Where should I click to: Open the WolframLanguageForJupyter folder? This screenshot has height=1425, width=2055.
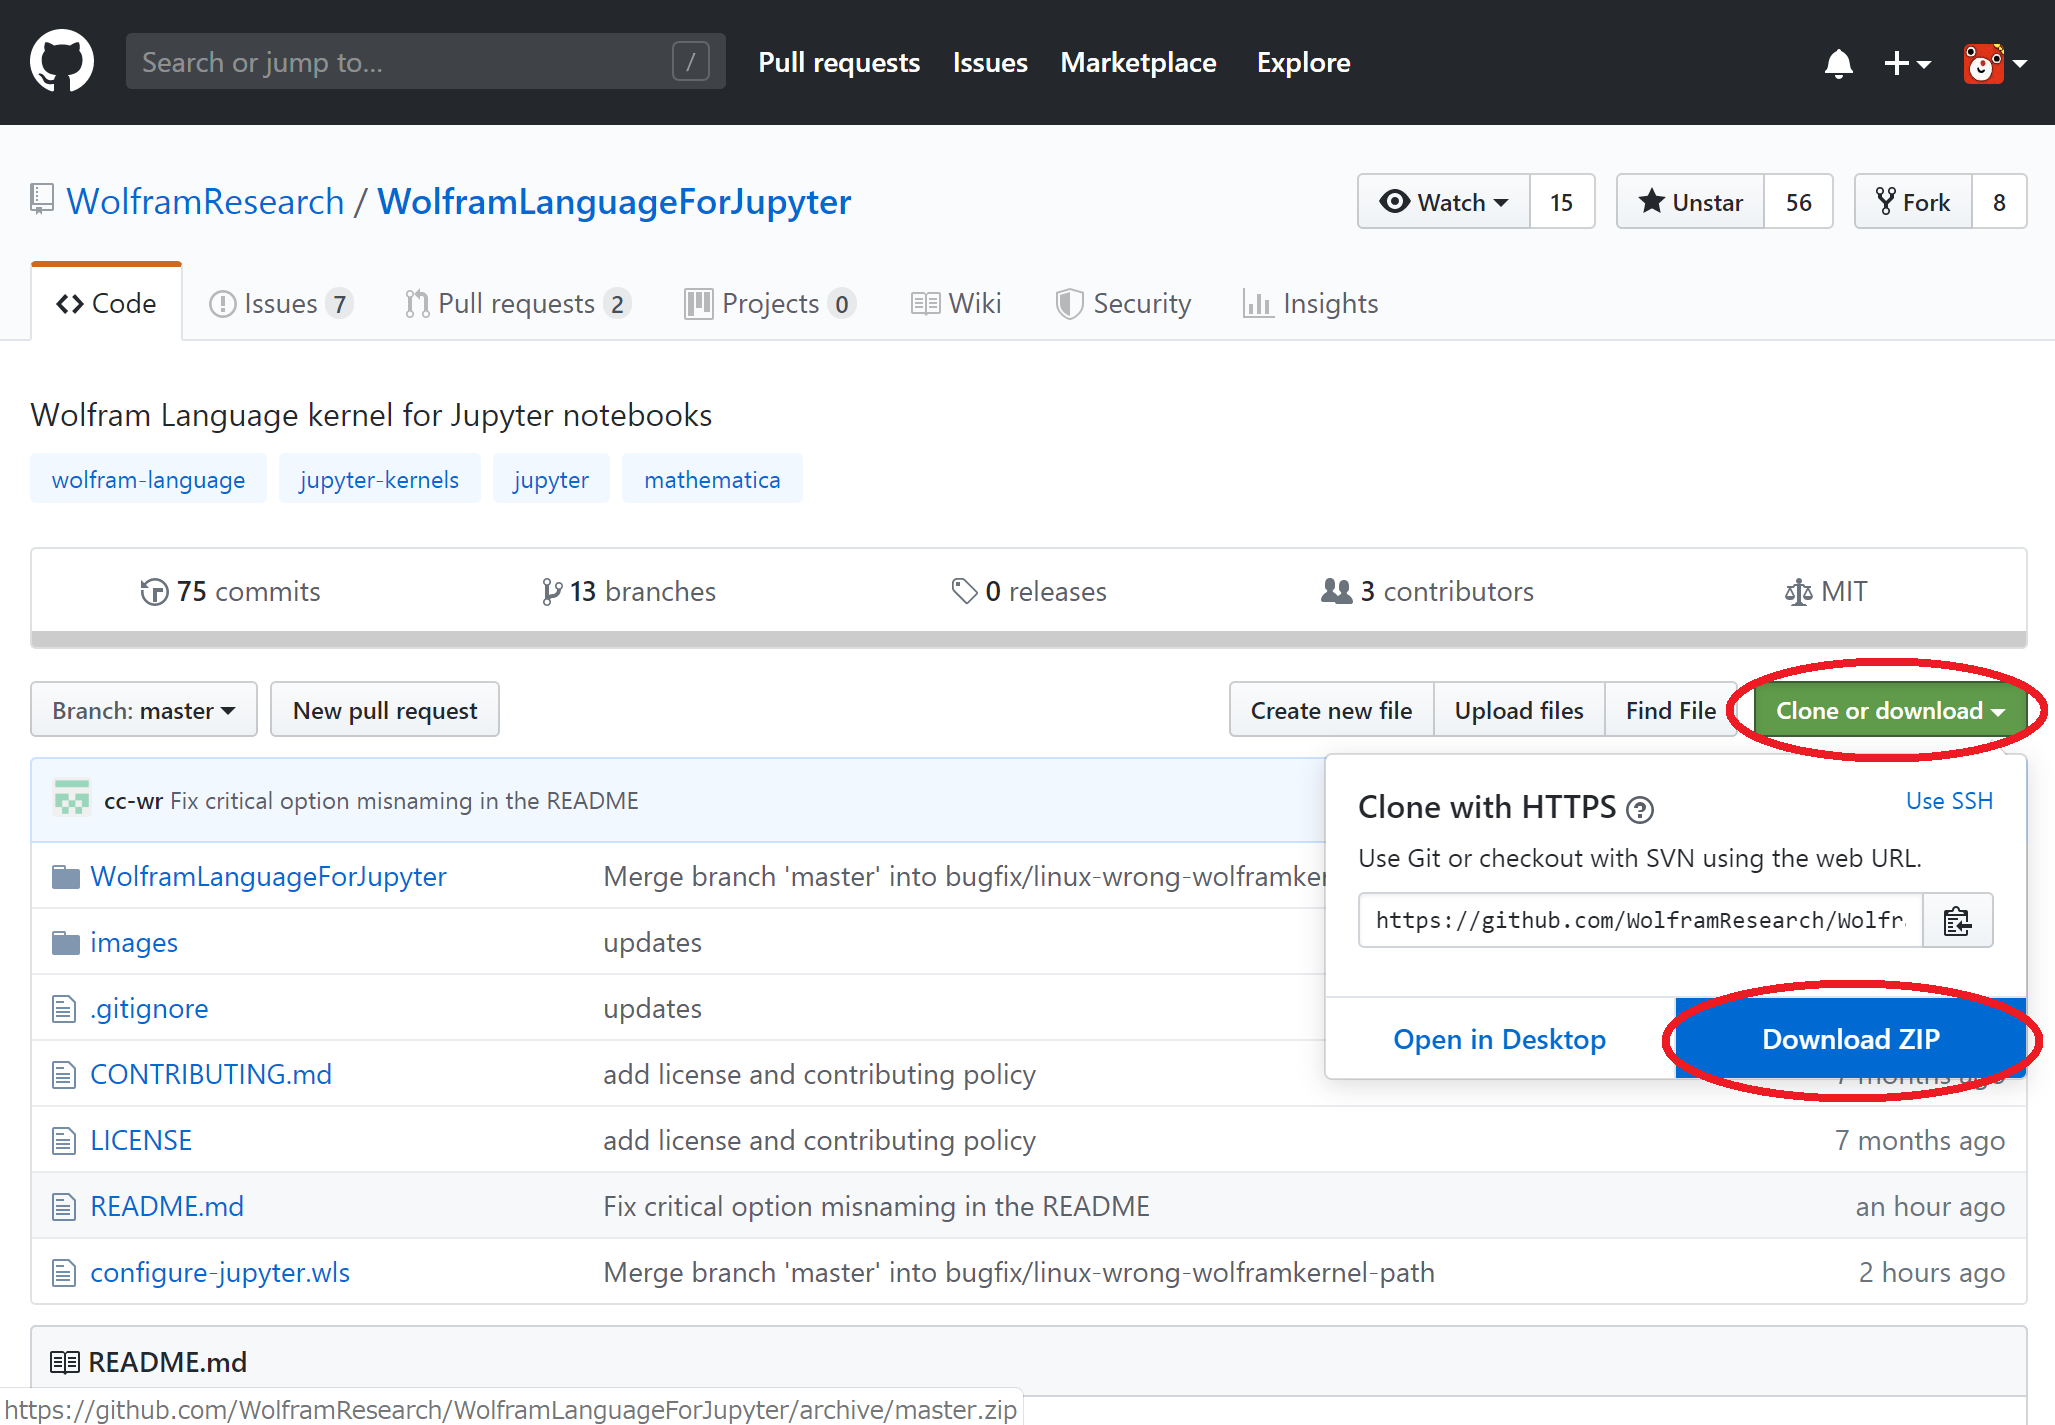tap(268, 876)
